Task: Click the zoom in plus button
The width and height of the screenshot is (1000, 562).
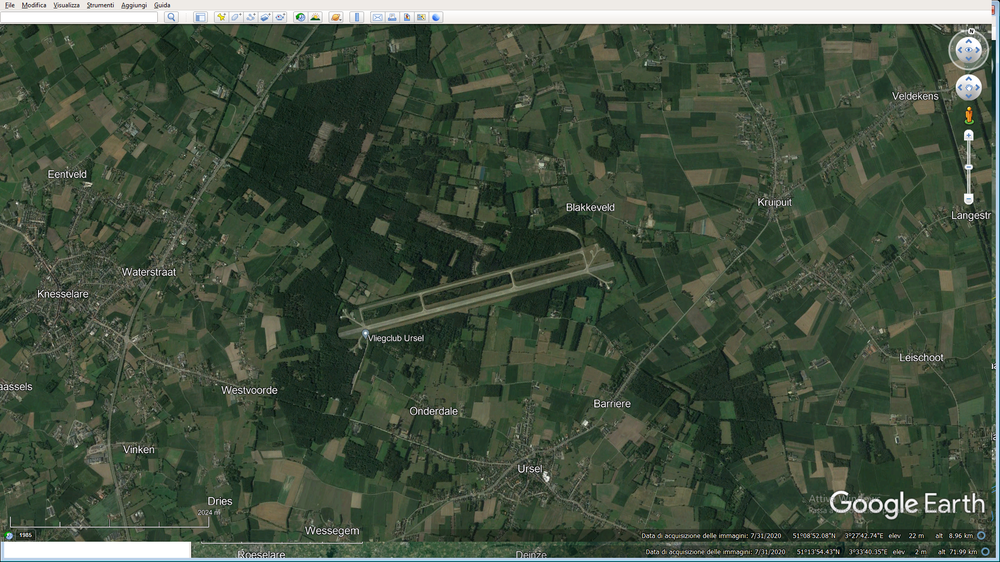Action: (969, 135)
